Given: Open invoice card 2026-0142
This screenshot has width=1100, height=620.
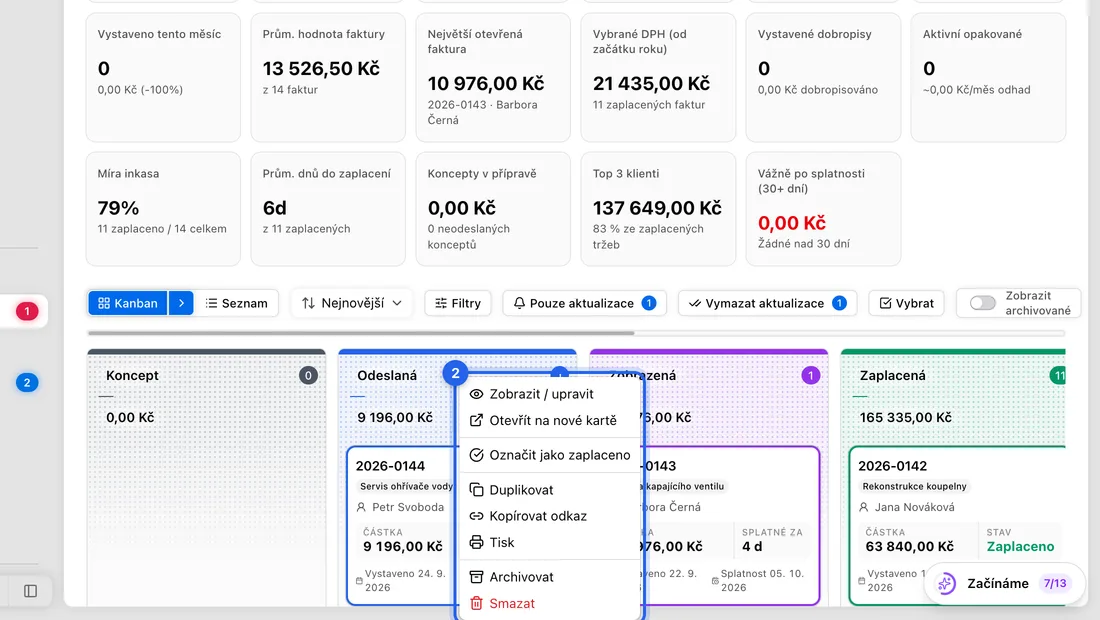Looking at the screenshot, I should [x=957, y=525].
